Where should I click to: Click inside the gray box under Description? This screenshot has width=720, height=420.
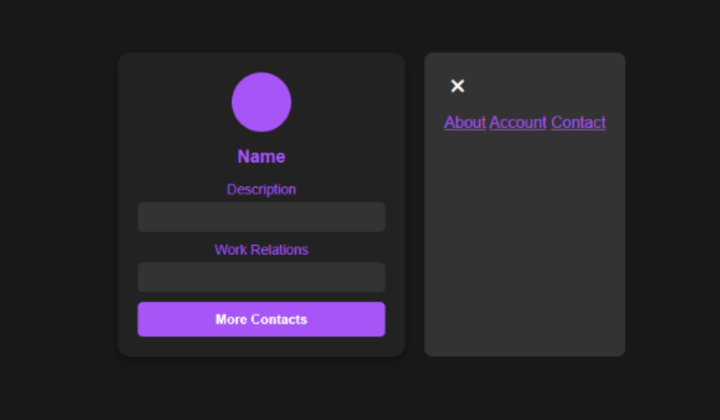point(261,217)
